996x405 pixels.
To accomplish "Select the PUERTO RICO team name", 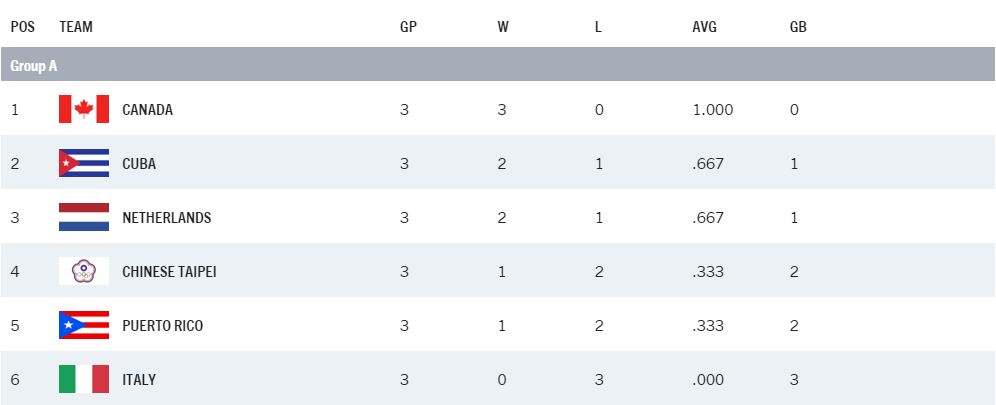I will pos(161,326).
